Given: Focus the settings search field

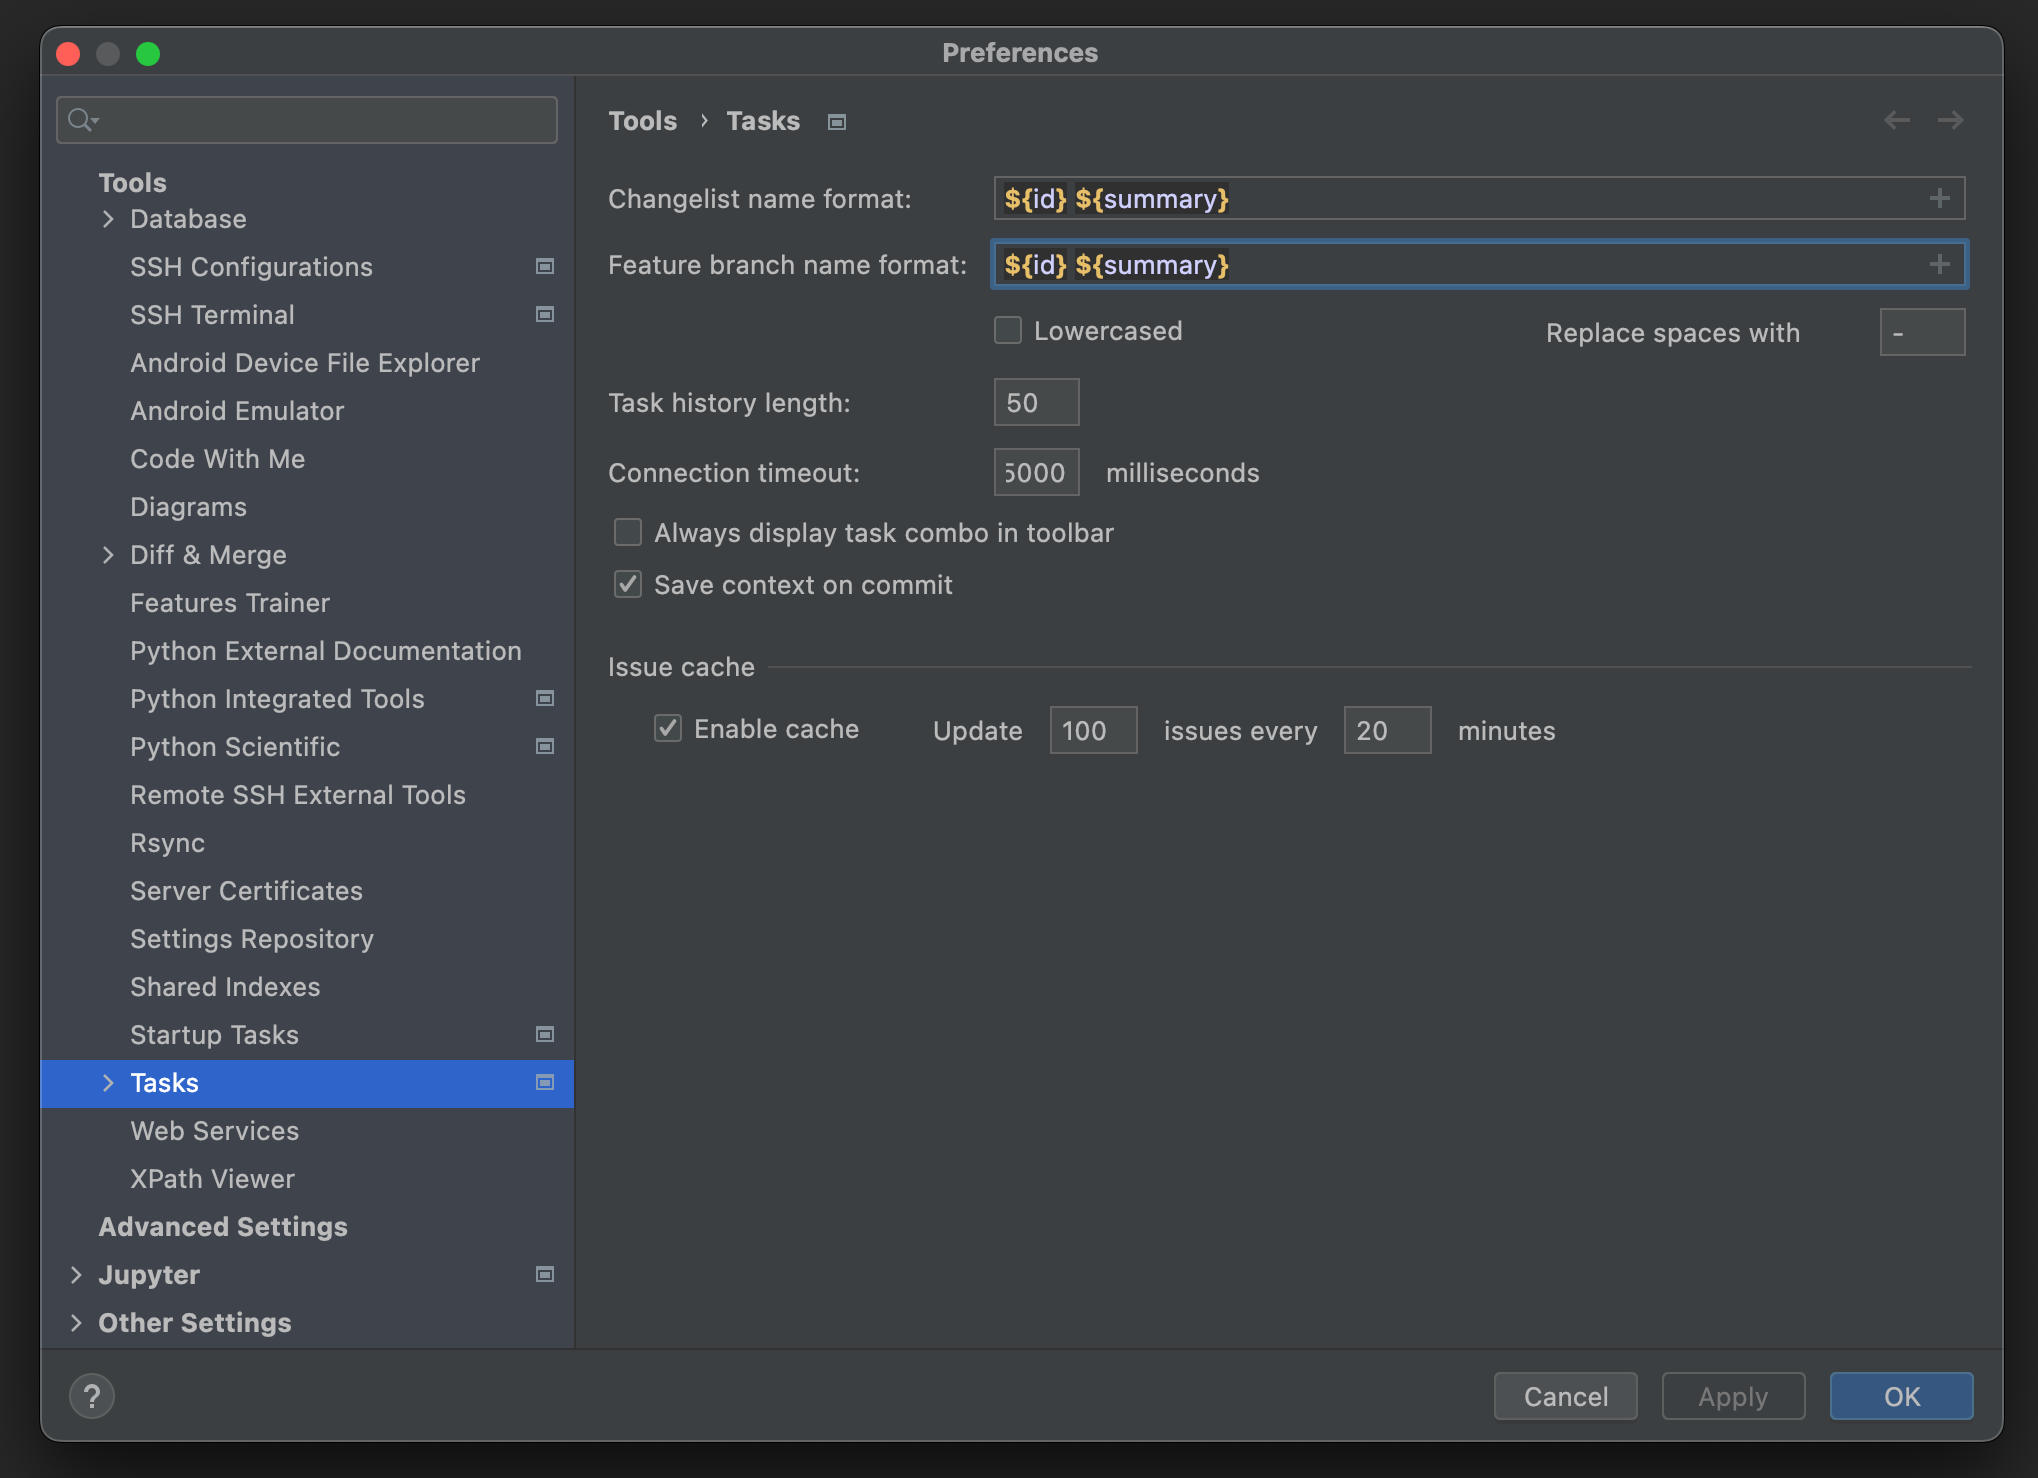Looking at the screenshot, I should click(x=307, y=120).
